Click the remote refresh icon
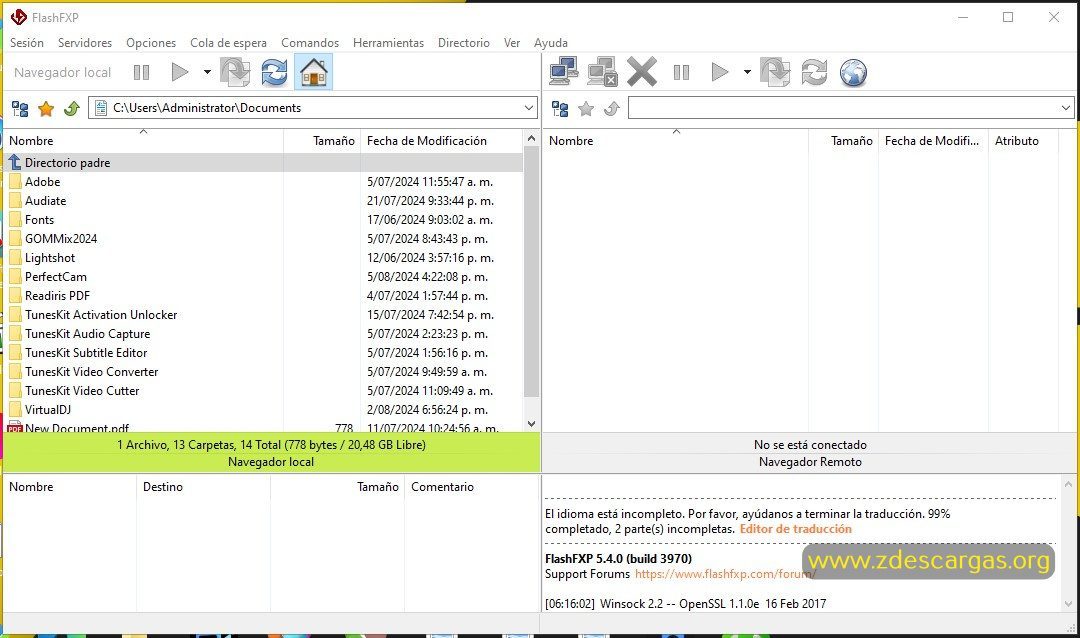This screenshot has height=638, width=1080. pos(814,72)
